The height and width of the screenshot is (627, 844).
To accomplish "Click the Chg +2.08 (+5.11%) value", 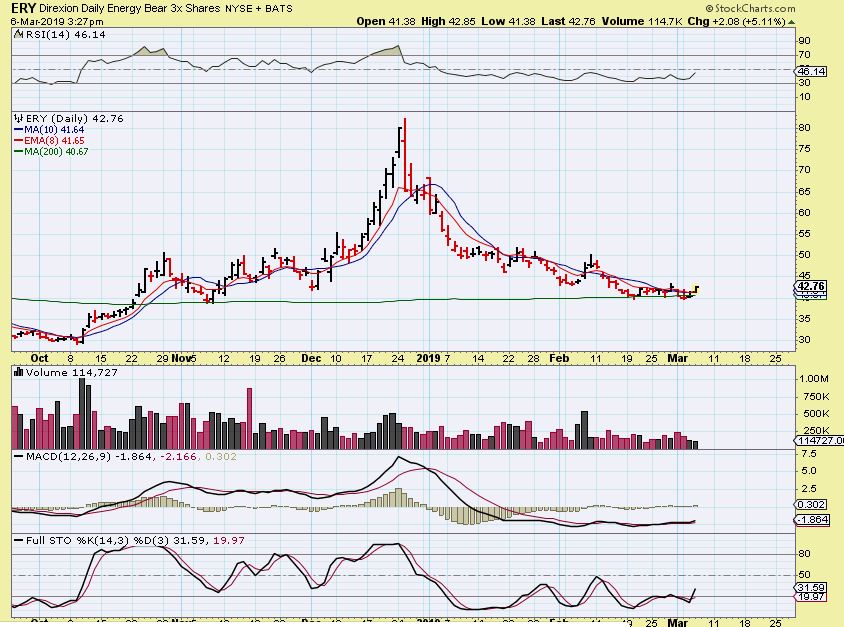I will 736,22.
